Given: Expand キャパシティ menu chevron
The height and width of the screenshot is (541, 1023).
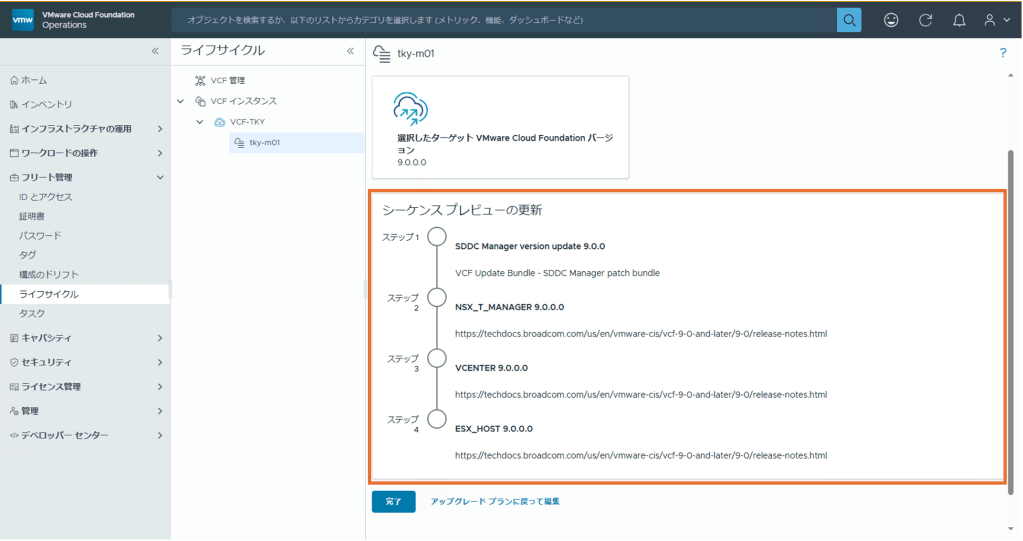Looking at the screenshot, I should click(x=160, y=338).
